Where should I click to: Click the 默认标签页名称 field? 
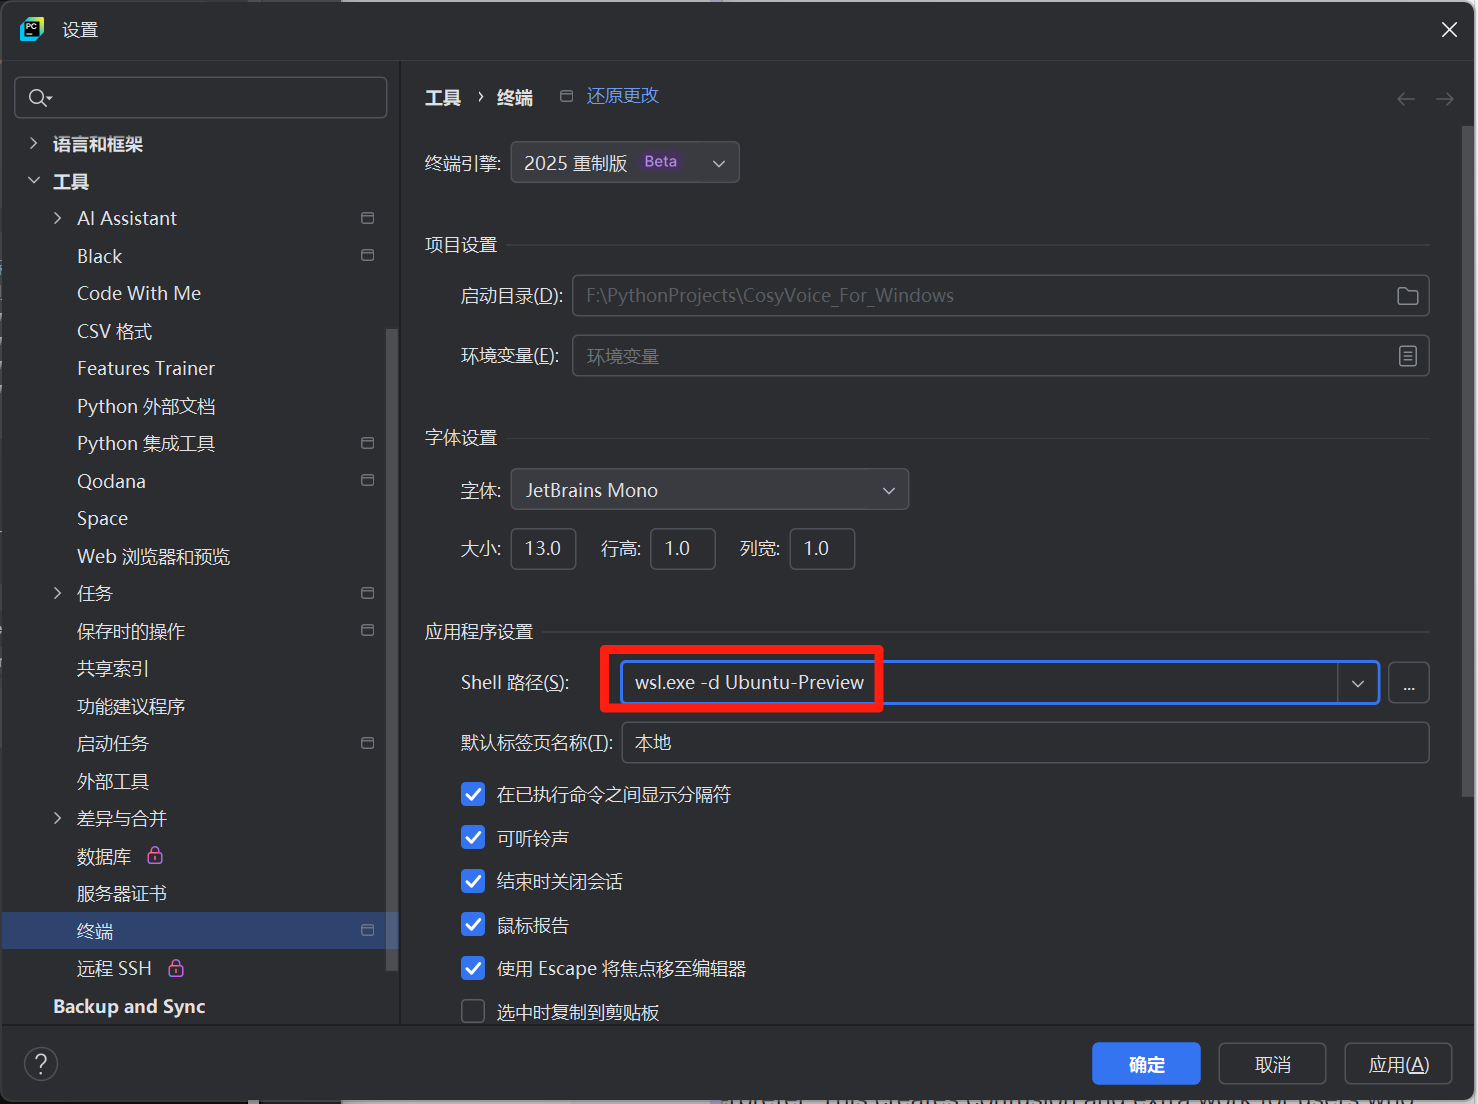[1025, 743]
